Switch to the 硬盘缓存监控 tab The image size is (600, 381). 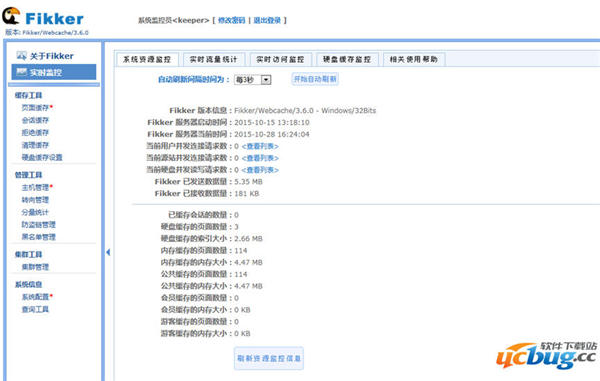347,59
